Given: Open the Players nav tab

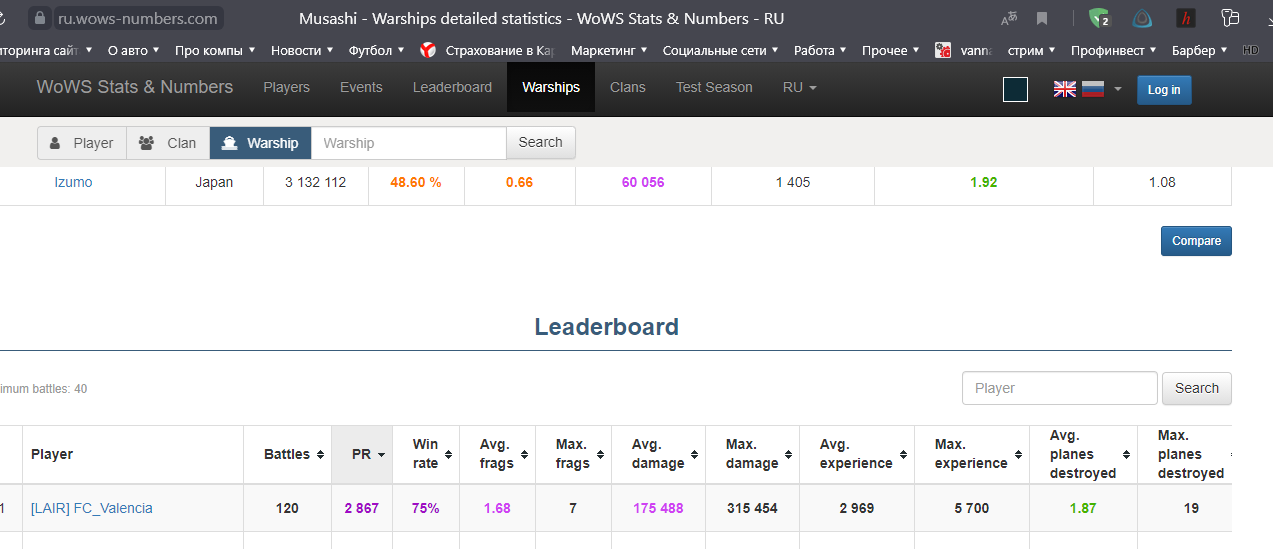Looking at the screenshot, I should pyautogui.click(x=286, y=87).
